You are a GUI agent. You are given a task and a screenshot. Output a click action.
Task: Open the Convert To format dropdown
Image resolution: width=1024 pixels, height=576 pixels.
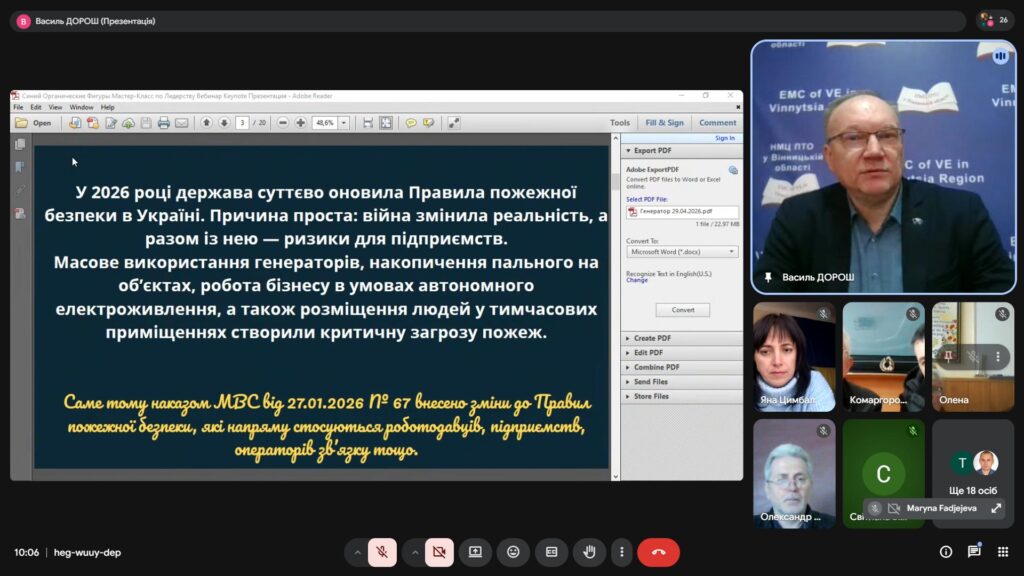[x=682, y=252]
